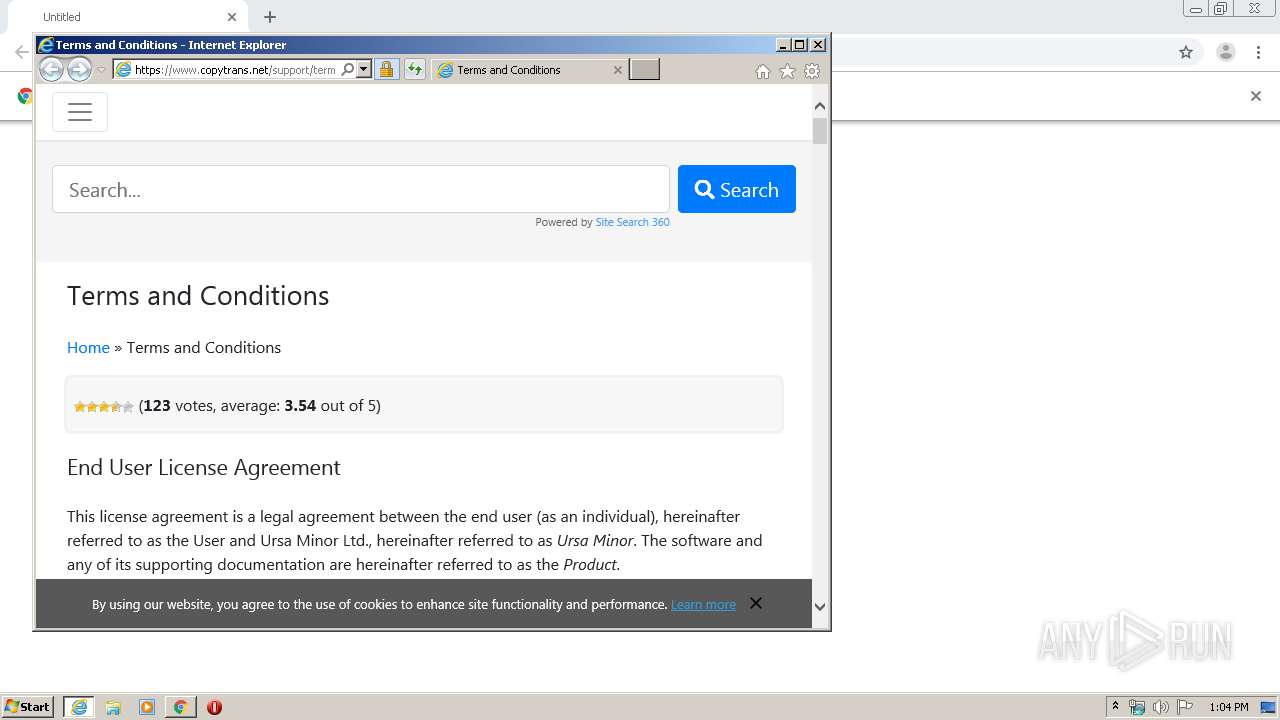The height and width of the screenshot is (720, 1280).
Task: Open a new Internet Explorer tab
Action: (644, 69)
